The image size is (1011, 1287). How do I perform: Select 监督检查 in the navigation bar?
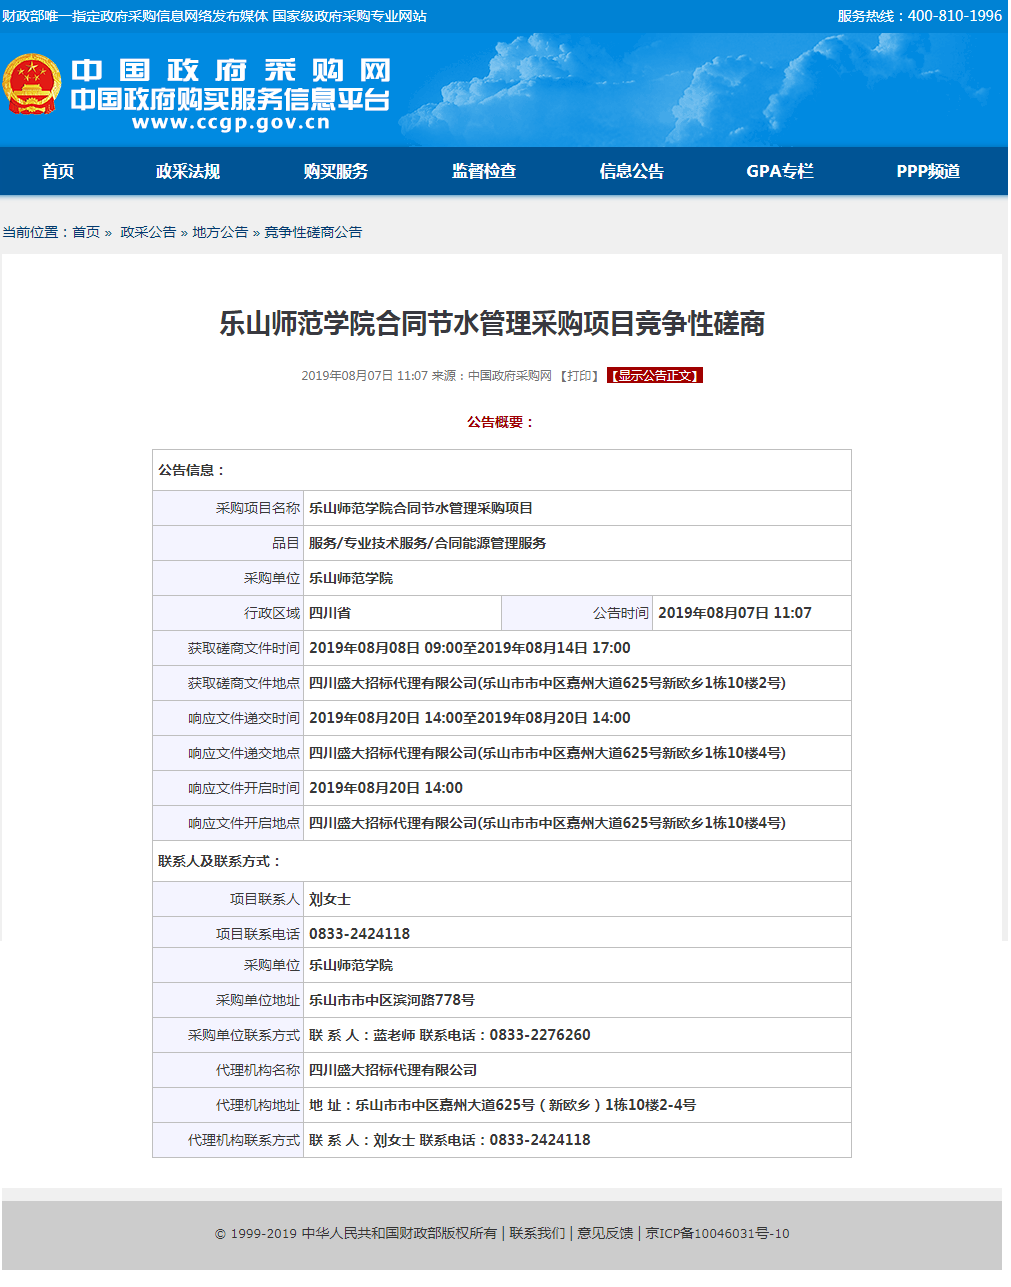point(484,171)
